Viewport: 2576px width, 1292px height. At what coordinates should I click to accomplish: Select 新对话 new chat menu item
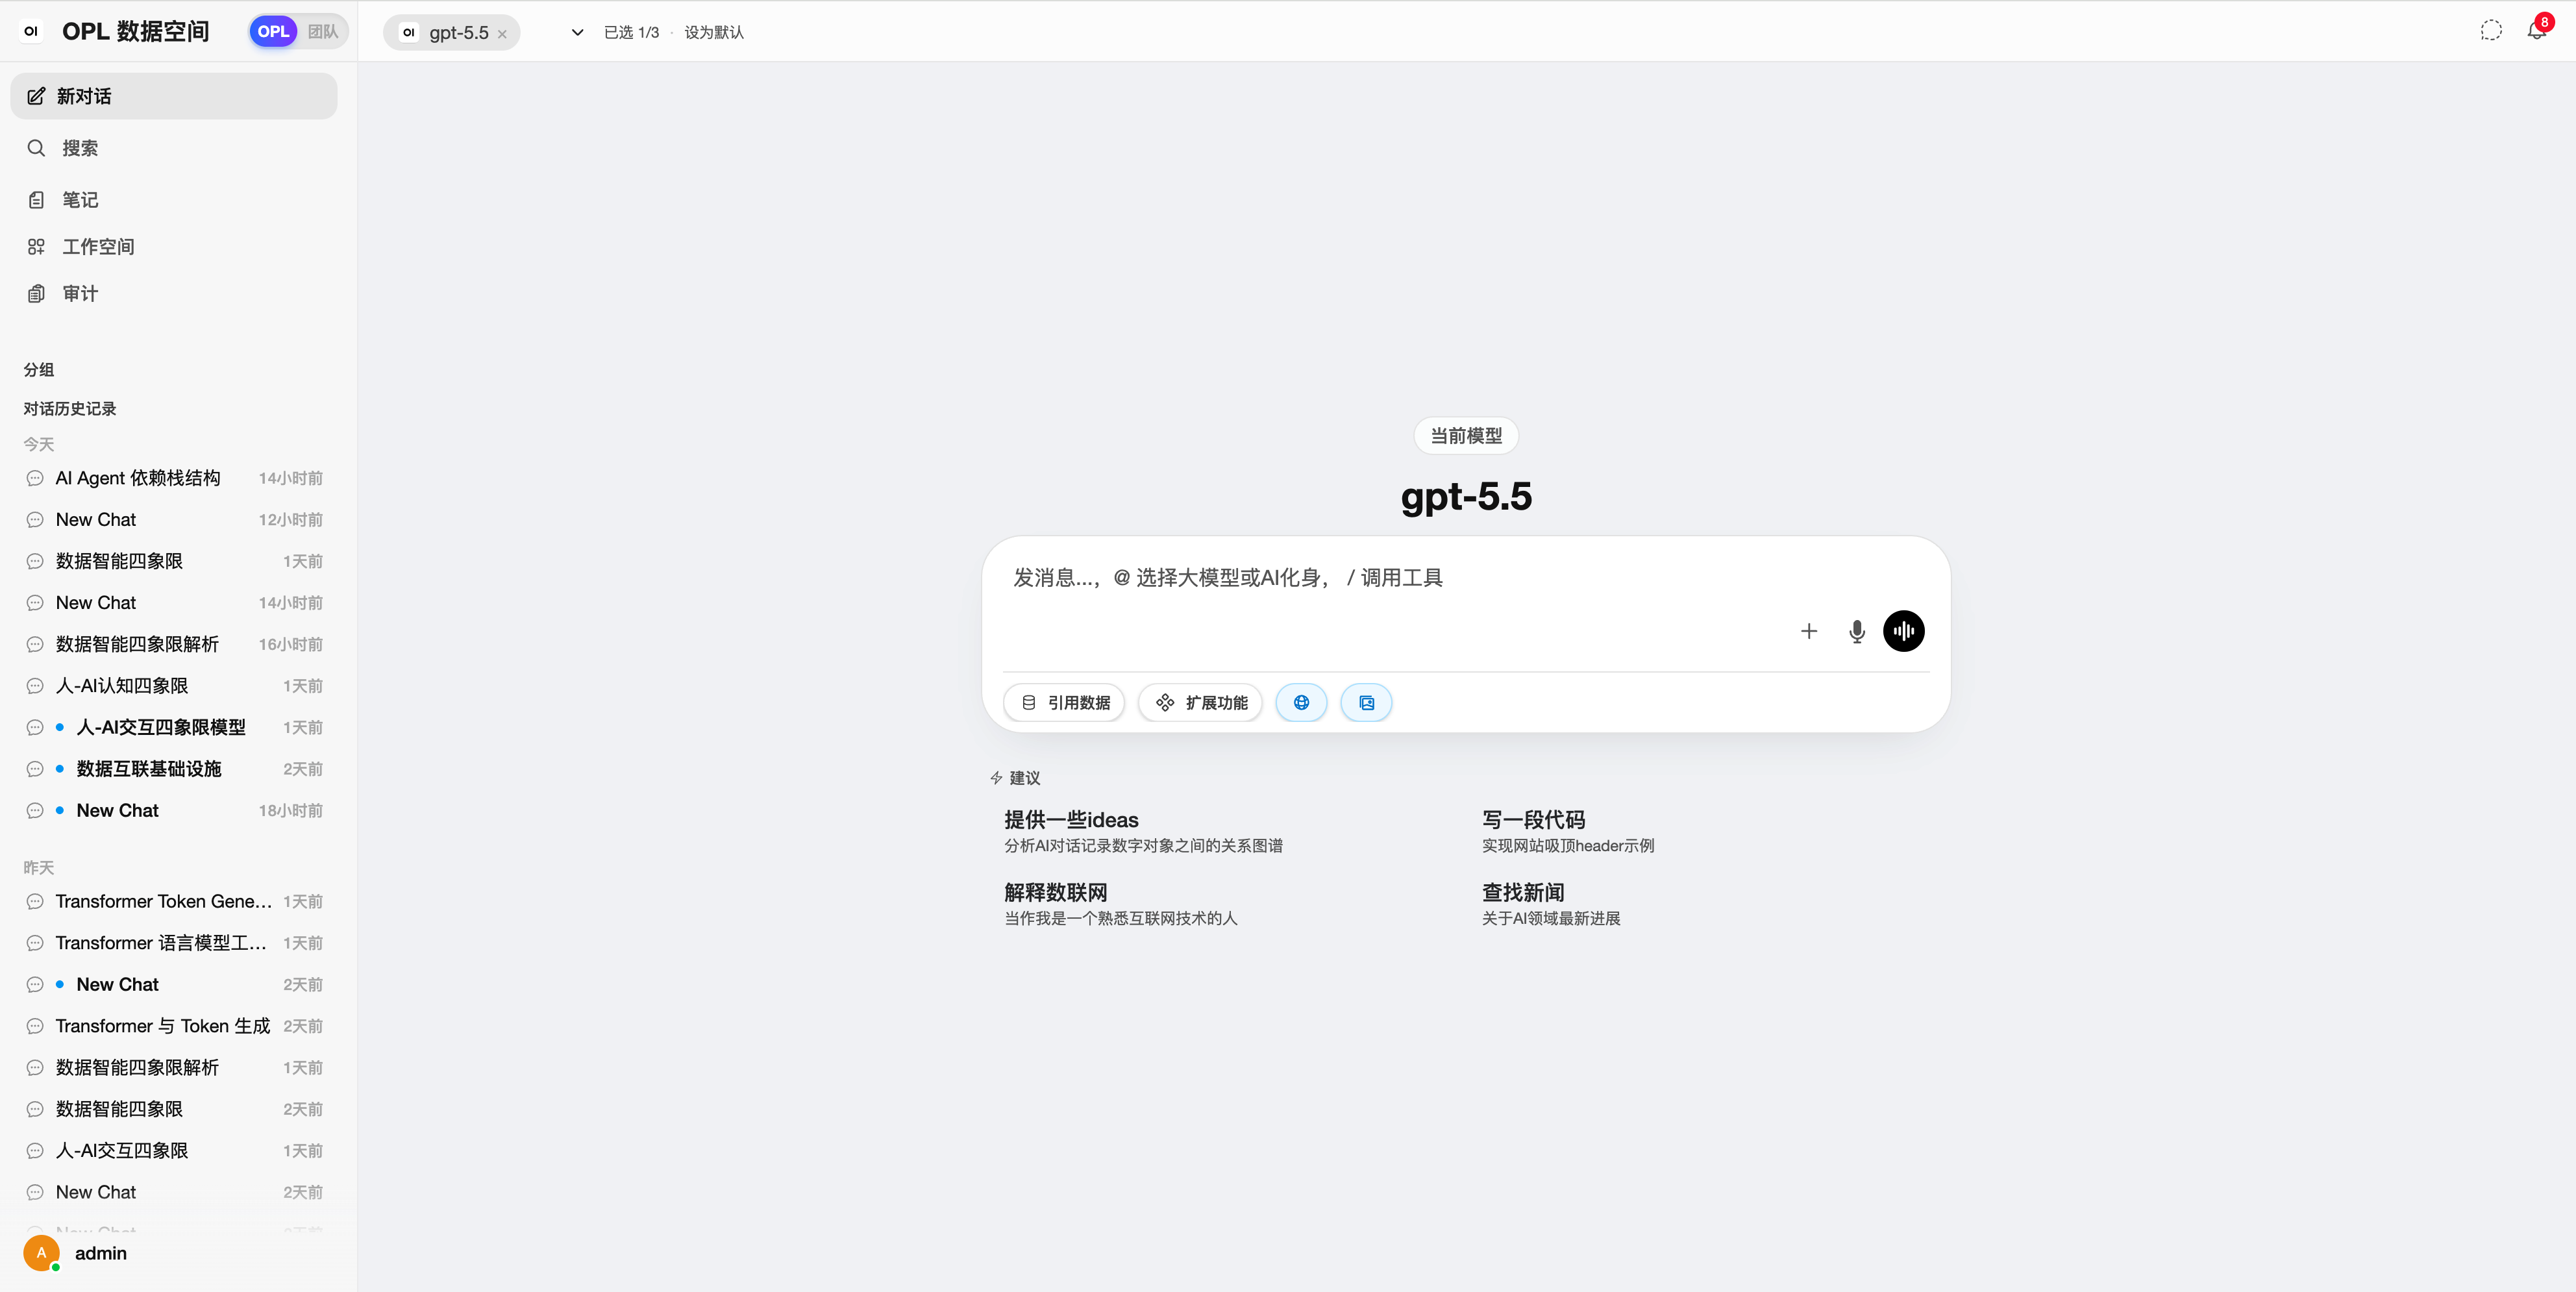174,96
